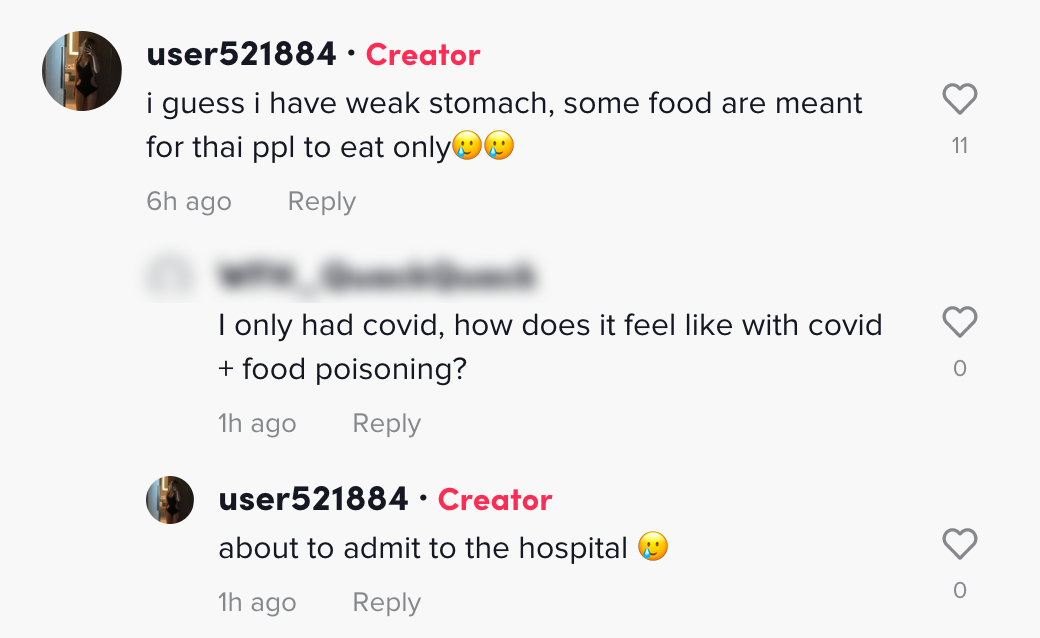Select the user521884 username on the hospital reply

[313, 499]
